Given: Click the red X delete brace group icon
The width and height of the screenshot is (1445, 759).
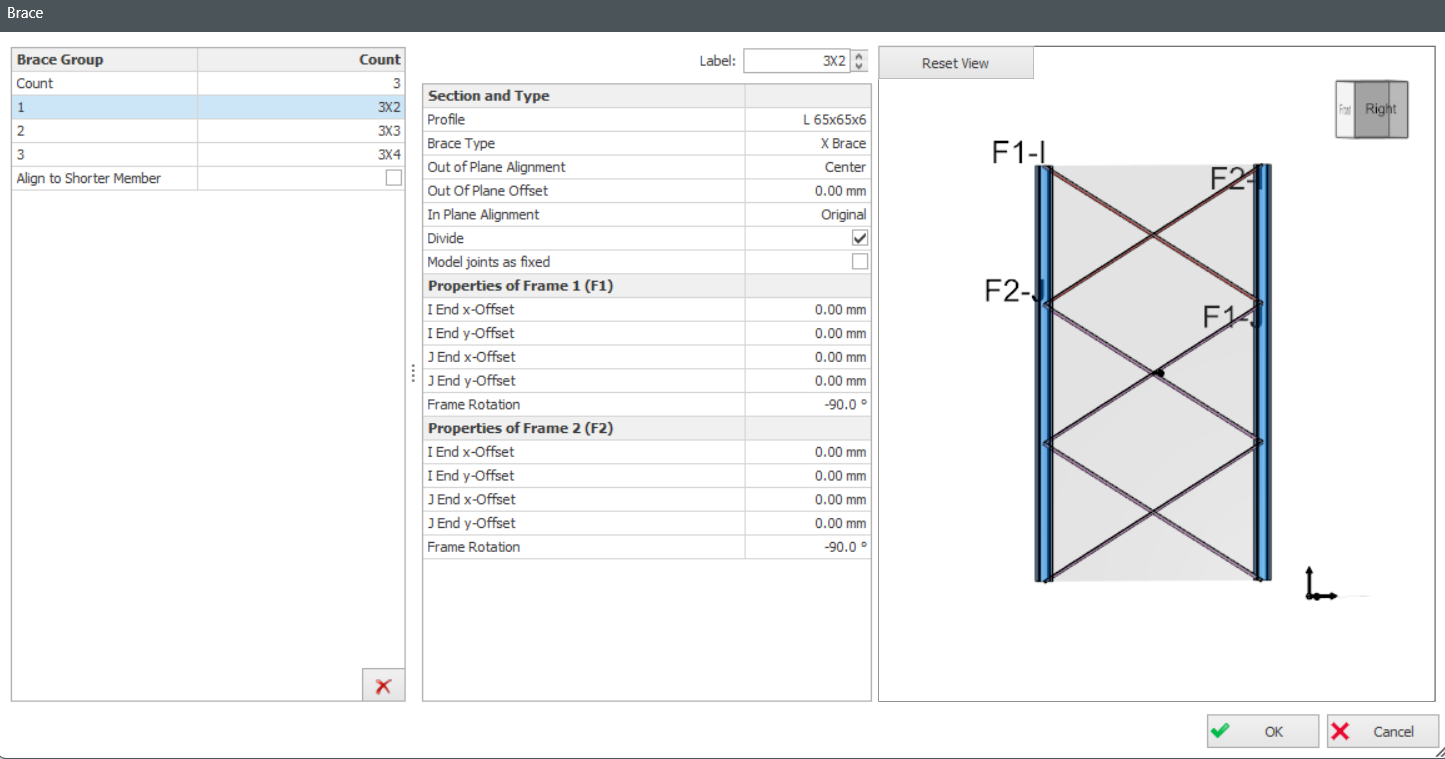Looking at the screenshot, I should coord(383,686).
